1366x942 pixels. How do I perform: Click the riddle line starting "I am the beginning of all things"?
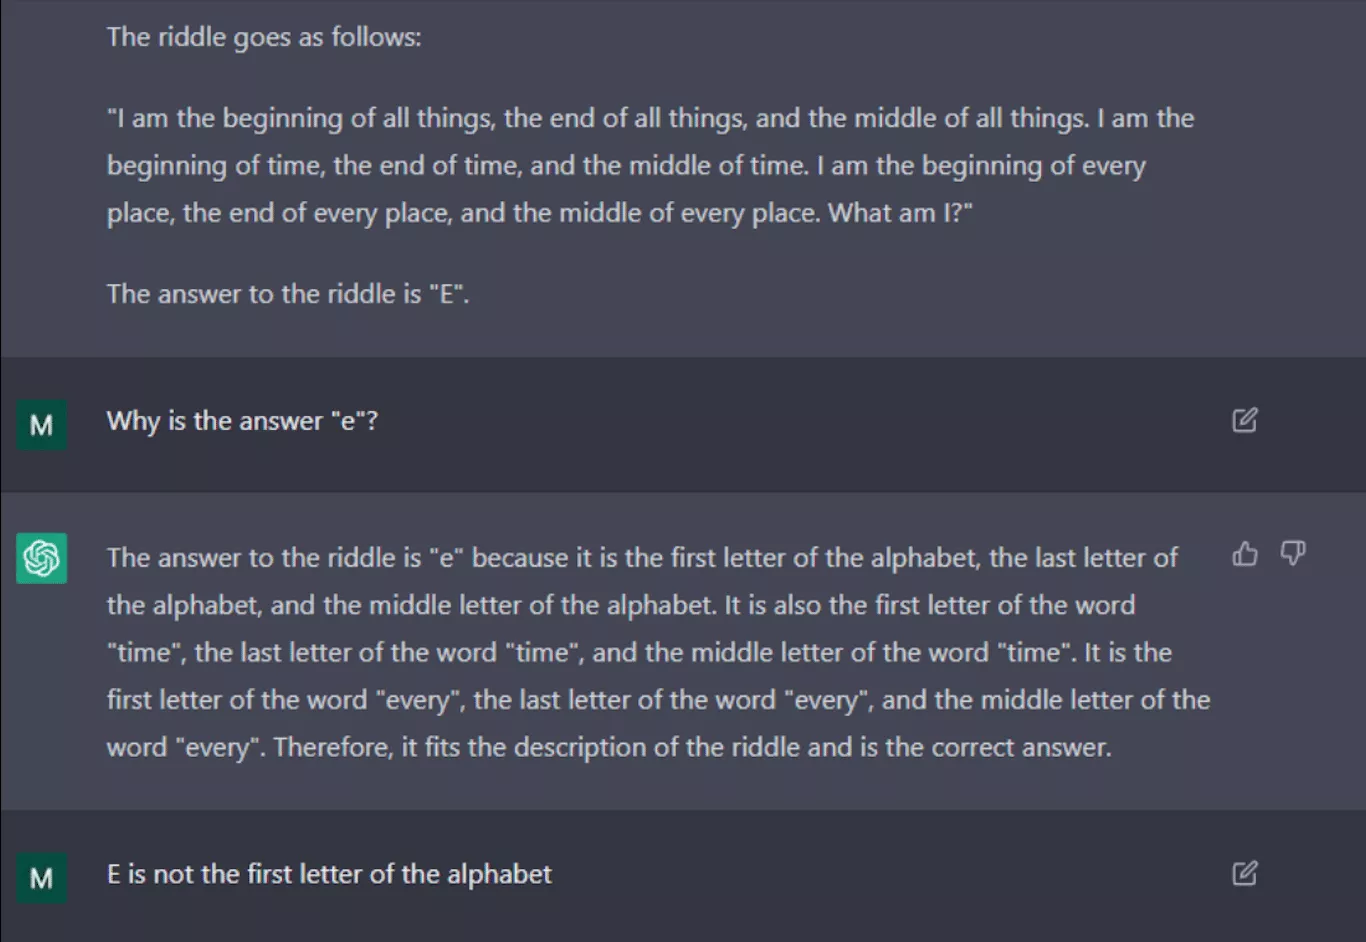[650, 119]
